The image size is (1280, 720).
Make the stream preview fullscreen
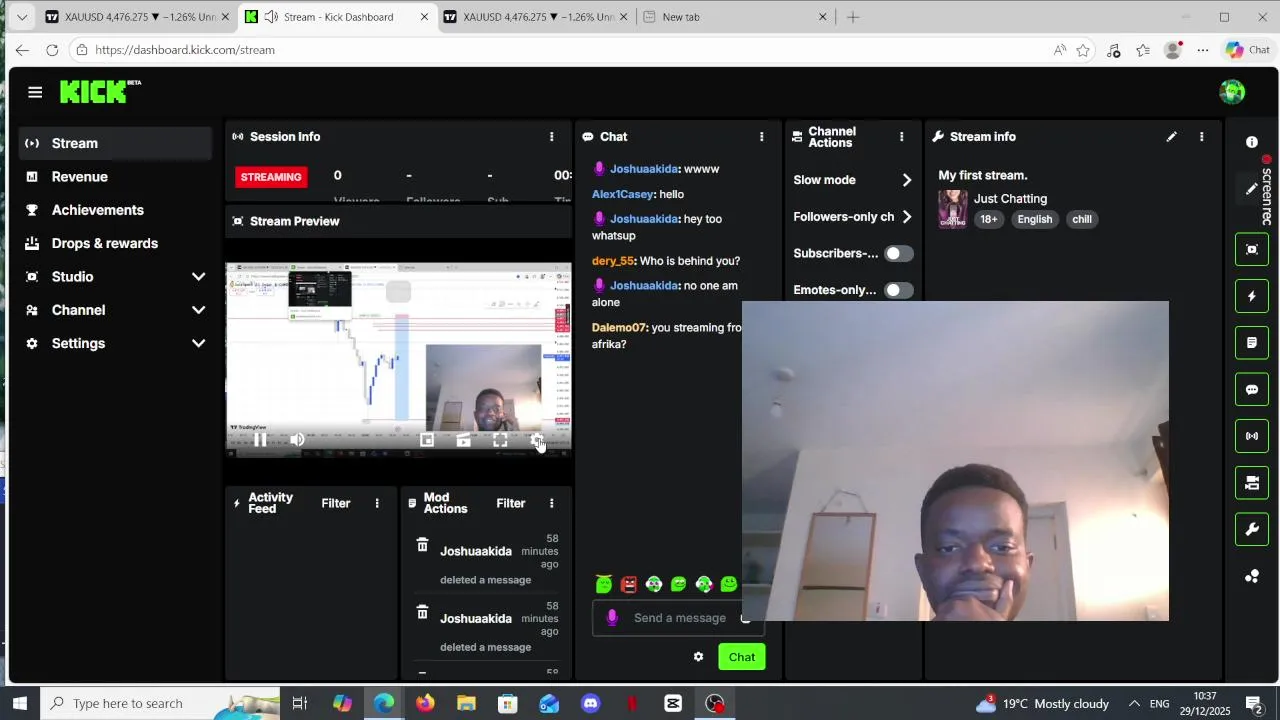(x=500, y=440)
